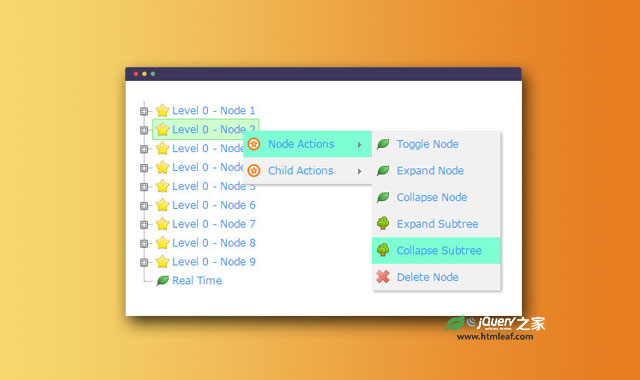The height and width of the screenshot is (380, 640).
Task: Open the Child Actions submenu arrow
Action: coord(360,171)
